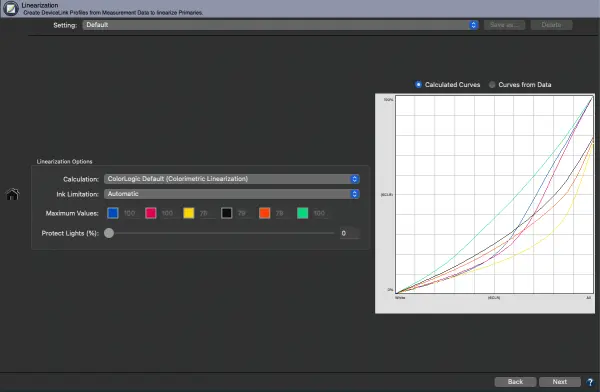Click the blue channel maximum value field
Image resolution: width=600 pixels, height=392 pixels.
pyautogui.click(x=130, y=213)
